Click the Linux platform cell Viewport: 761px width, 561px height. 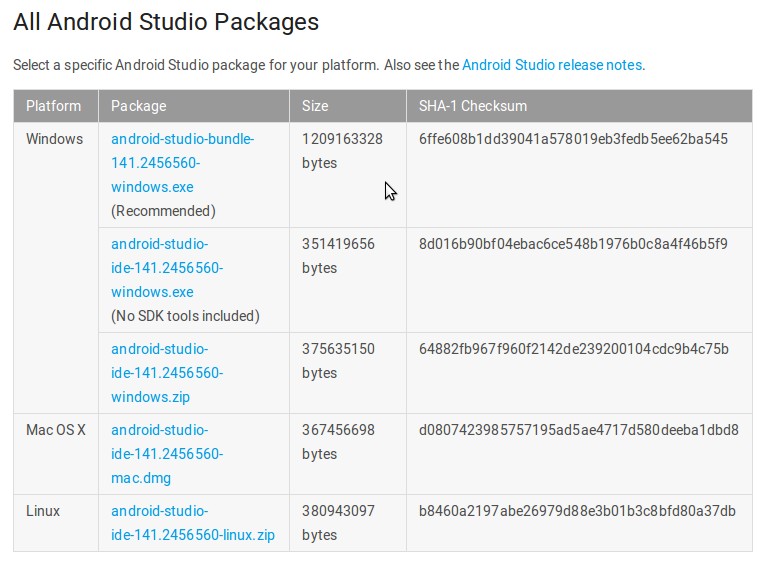[x=43, y=511]
